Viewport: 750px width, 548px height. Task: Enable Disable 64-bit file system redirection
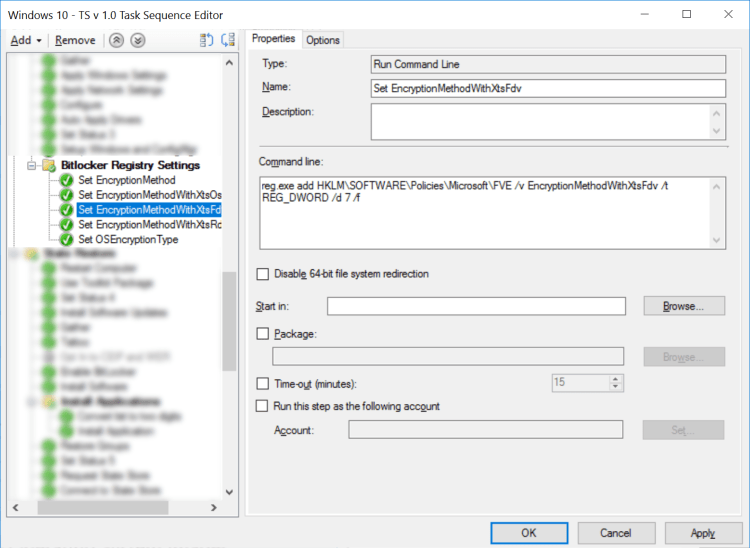point(263,274)
